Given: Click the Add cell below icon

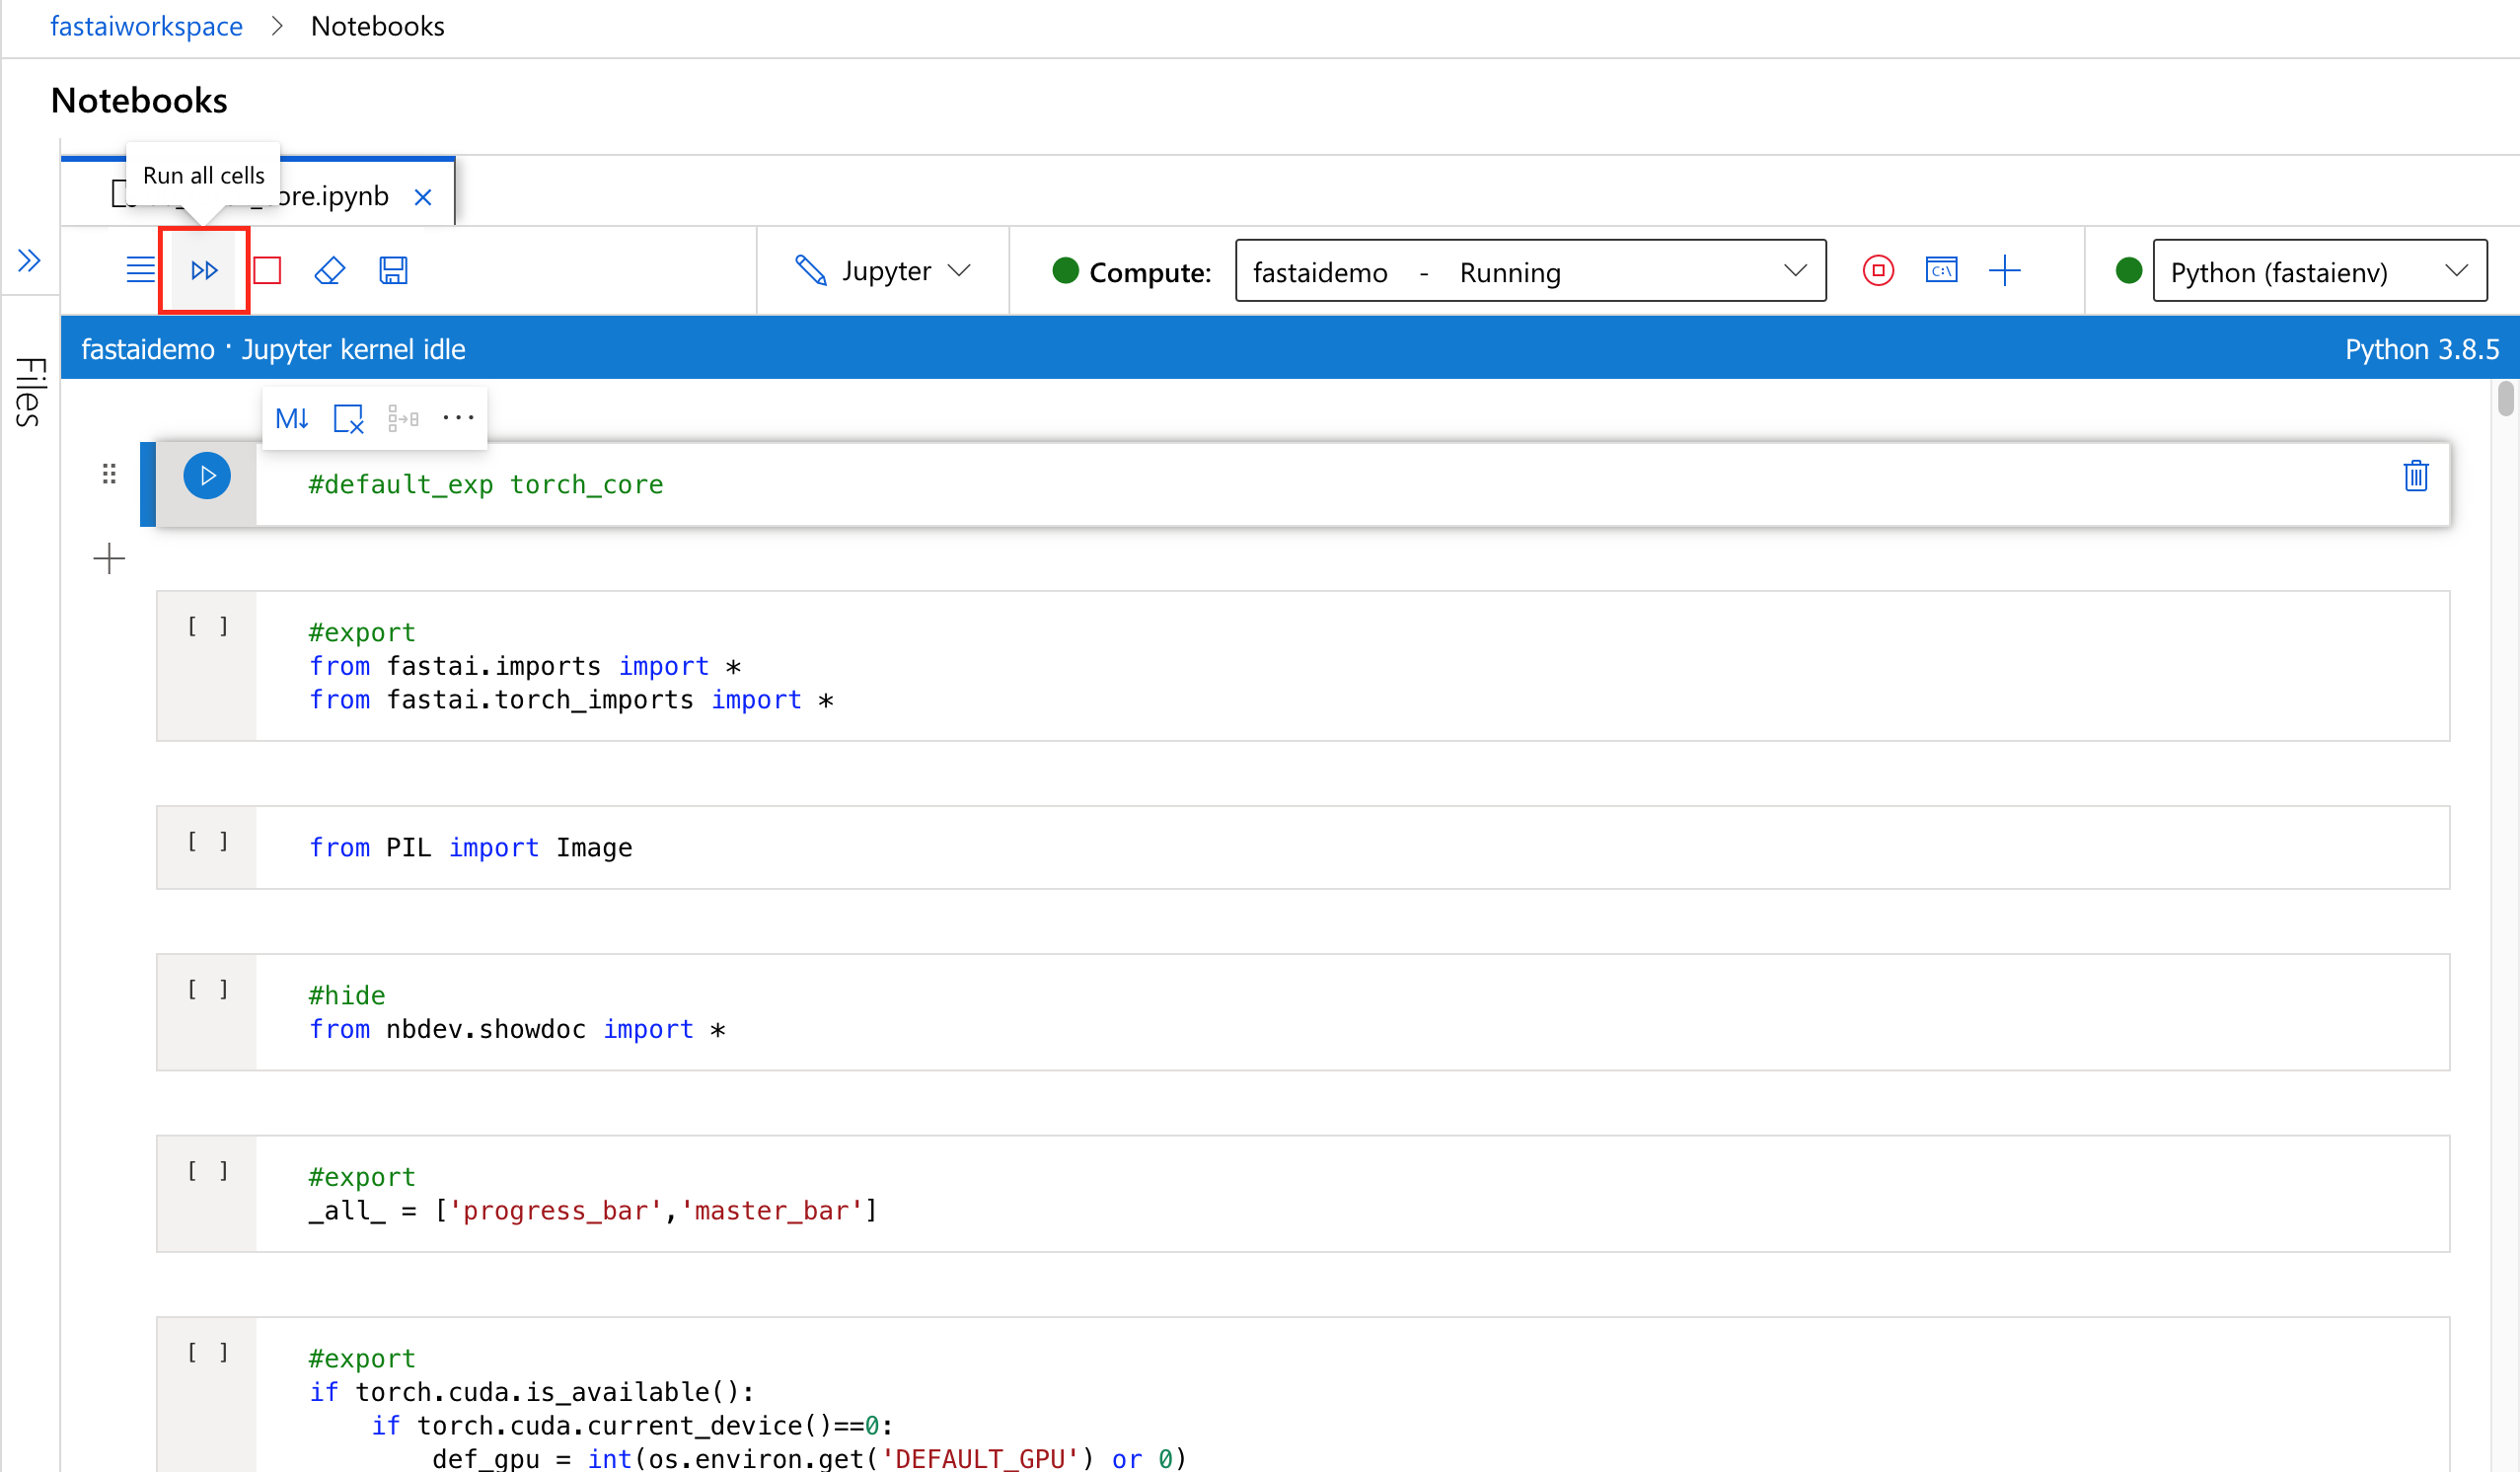Looking at the screenshot, I should 109,557.
